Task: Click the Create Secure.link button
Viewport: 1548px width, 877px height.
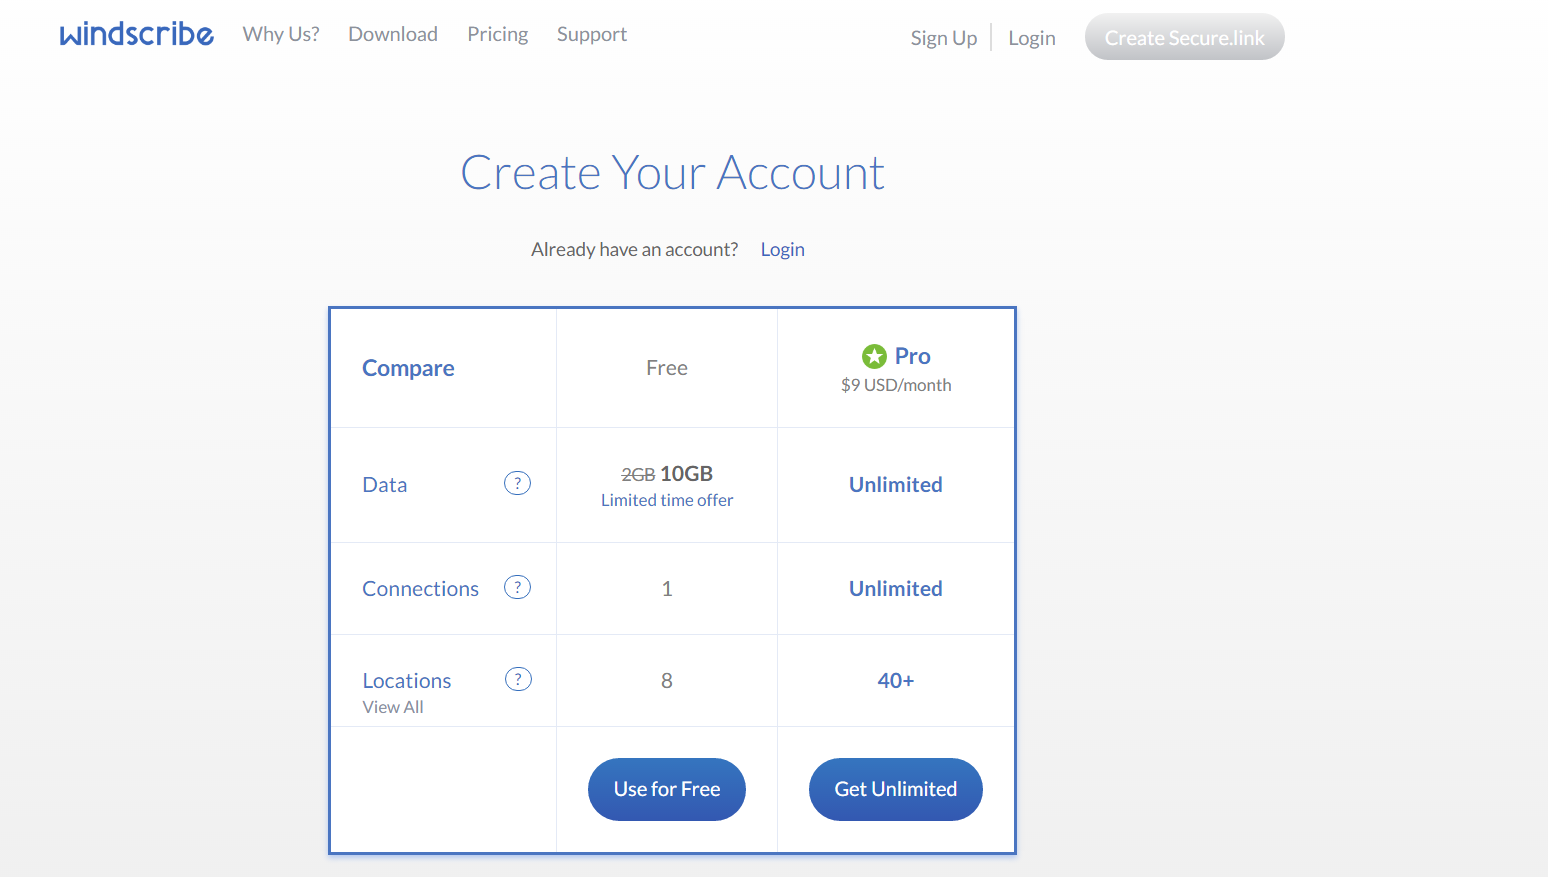Action: click(x=1185, y=37)
